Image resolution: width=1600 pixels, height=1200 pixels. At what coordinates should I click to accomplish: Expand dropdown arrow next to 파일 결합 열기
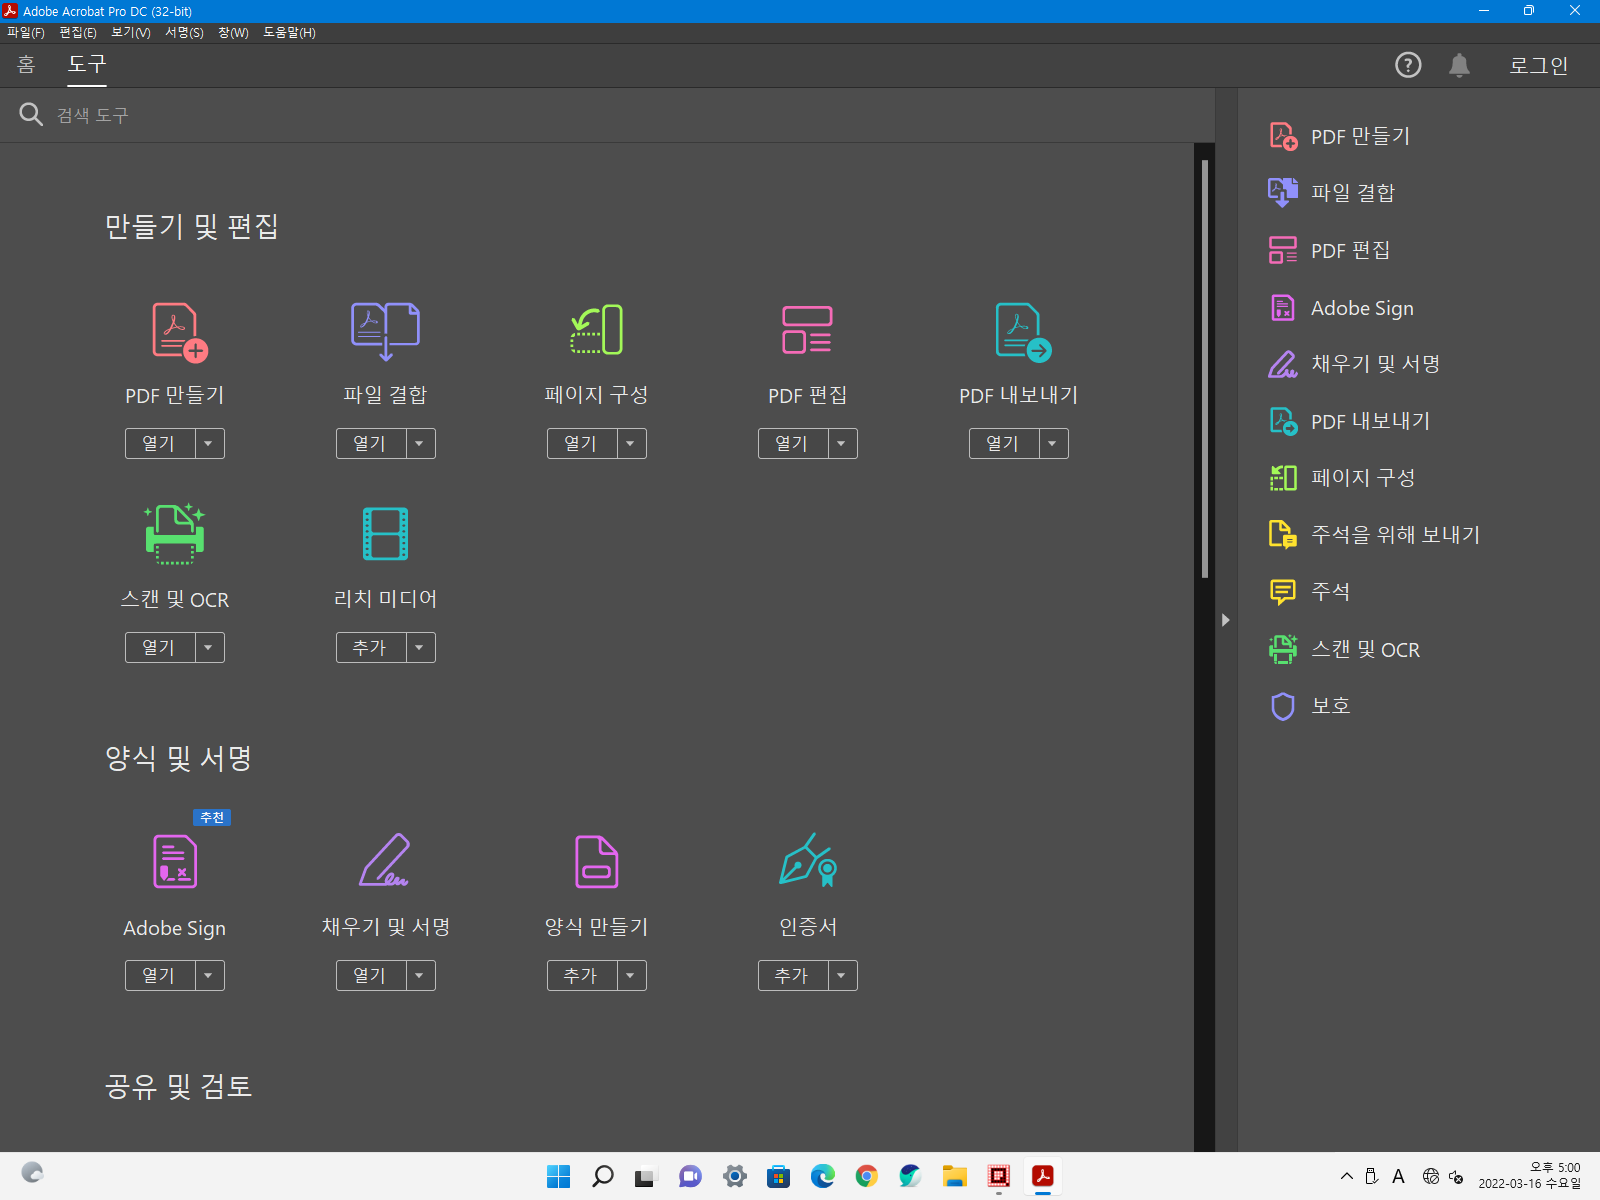(420, 443)
